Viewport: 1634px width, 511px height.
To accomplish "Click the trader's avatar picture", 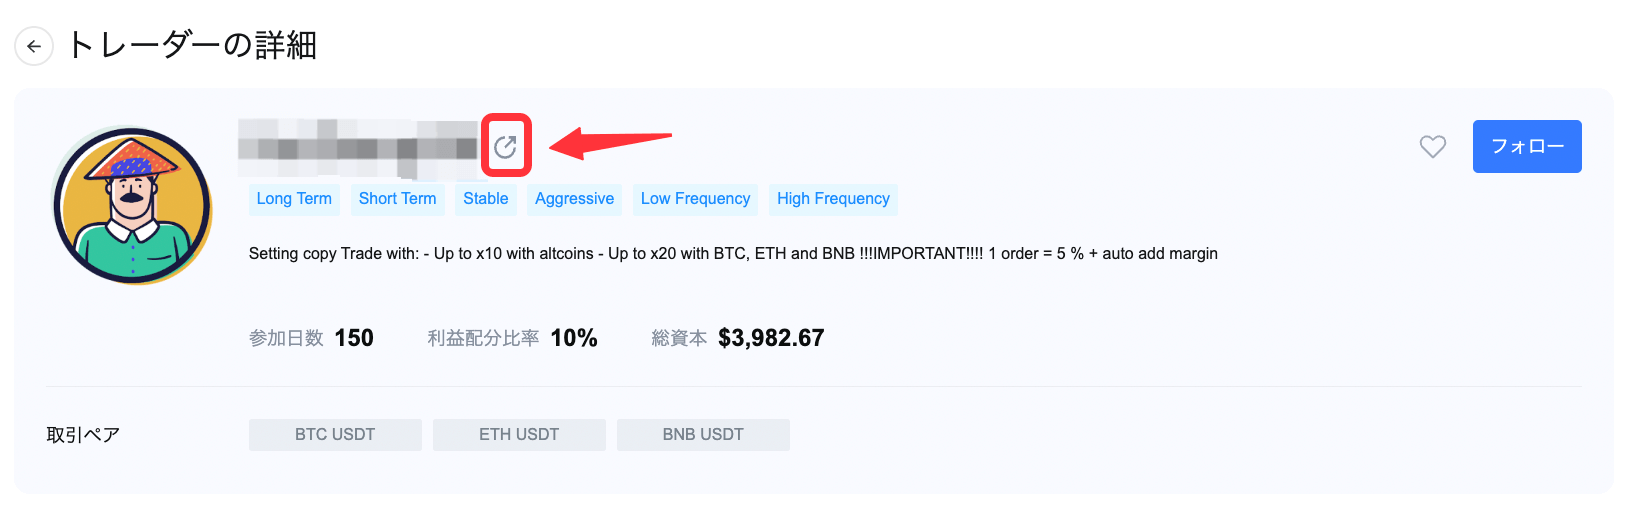I will (x=132, y=206).
